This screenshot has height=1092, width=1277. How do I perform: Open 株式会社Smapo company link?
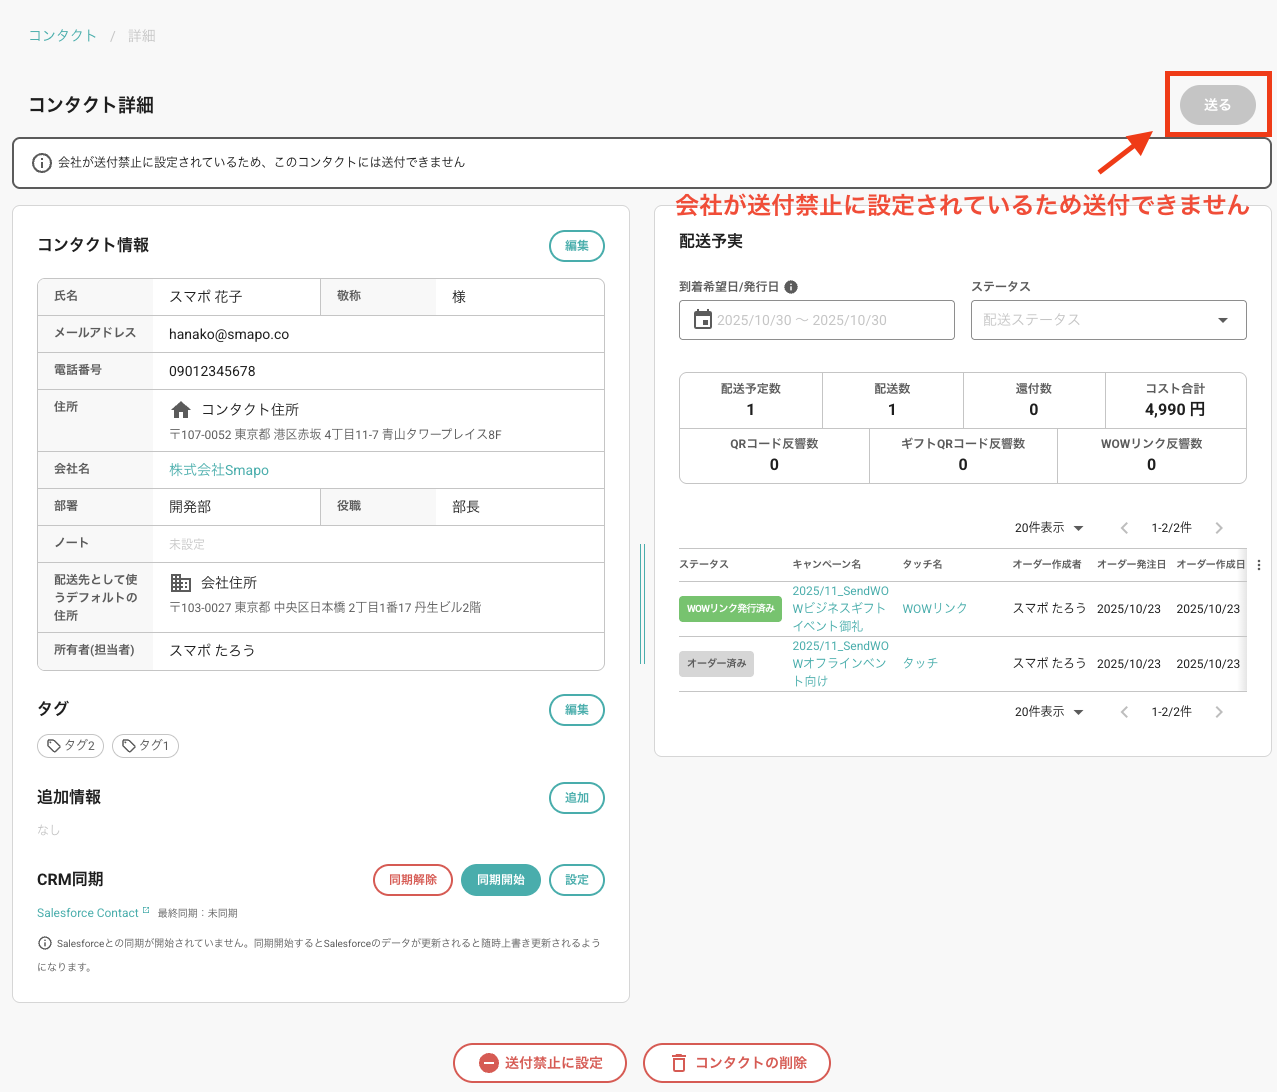(219, 470)
